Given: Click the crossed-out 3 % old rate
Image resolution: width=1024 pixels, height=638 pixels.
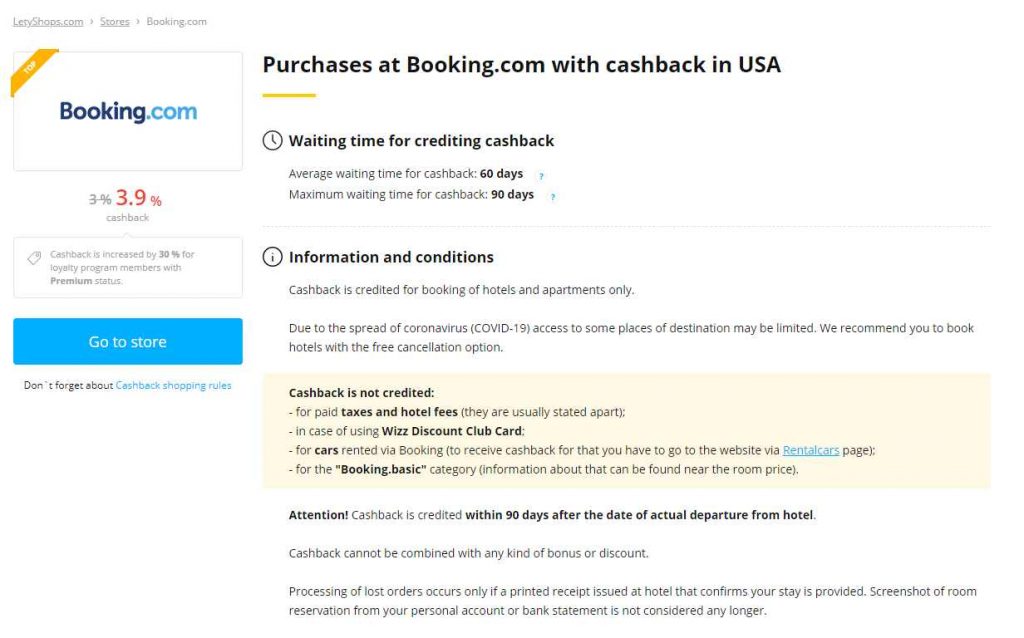Looking at the screenshot, I should (x=100, y=200).
